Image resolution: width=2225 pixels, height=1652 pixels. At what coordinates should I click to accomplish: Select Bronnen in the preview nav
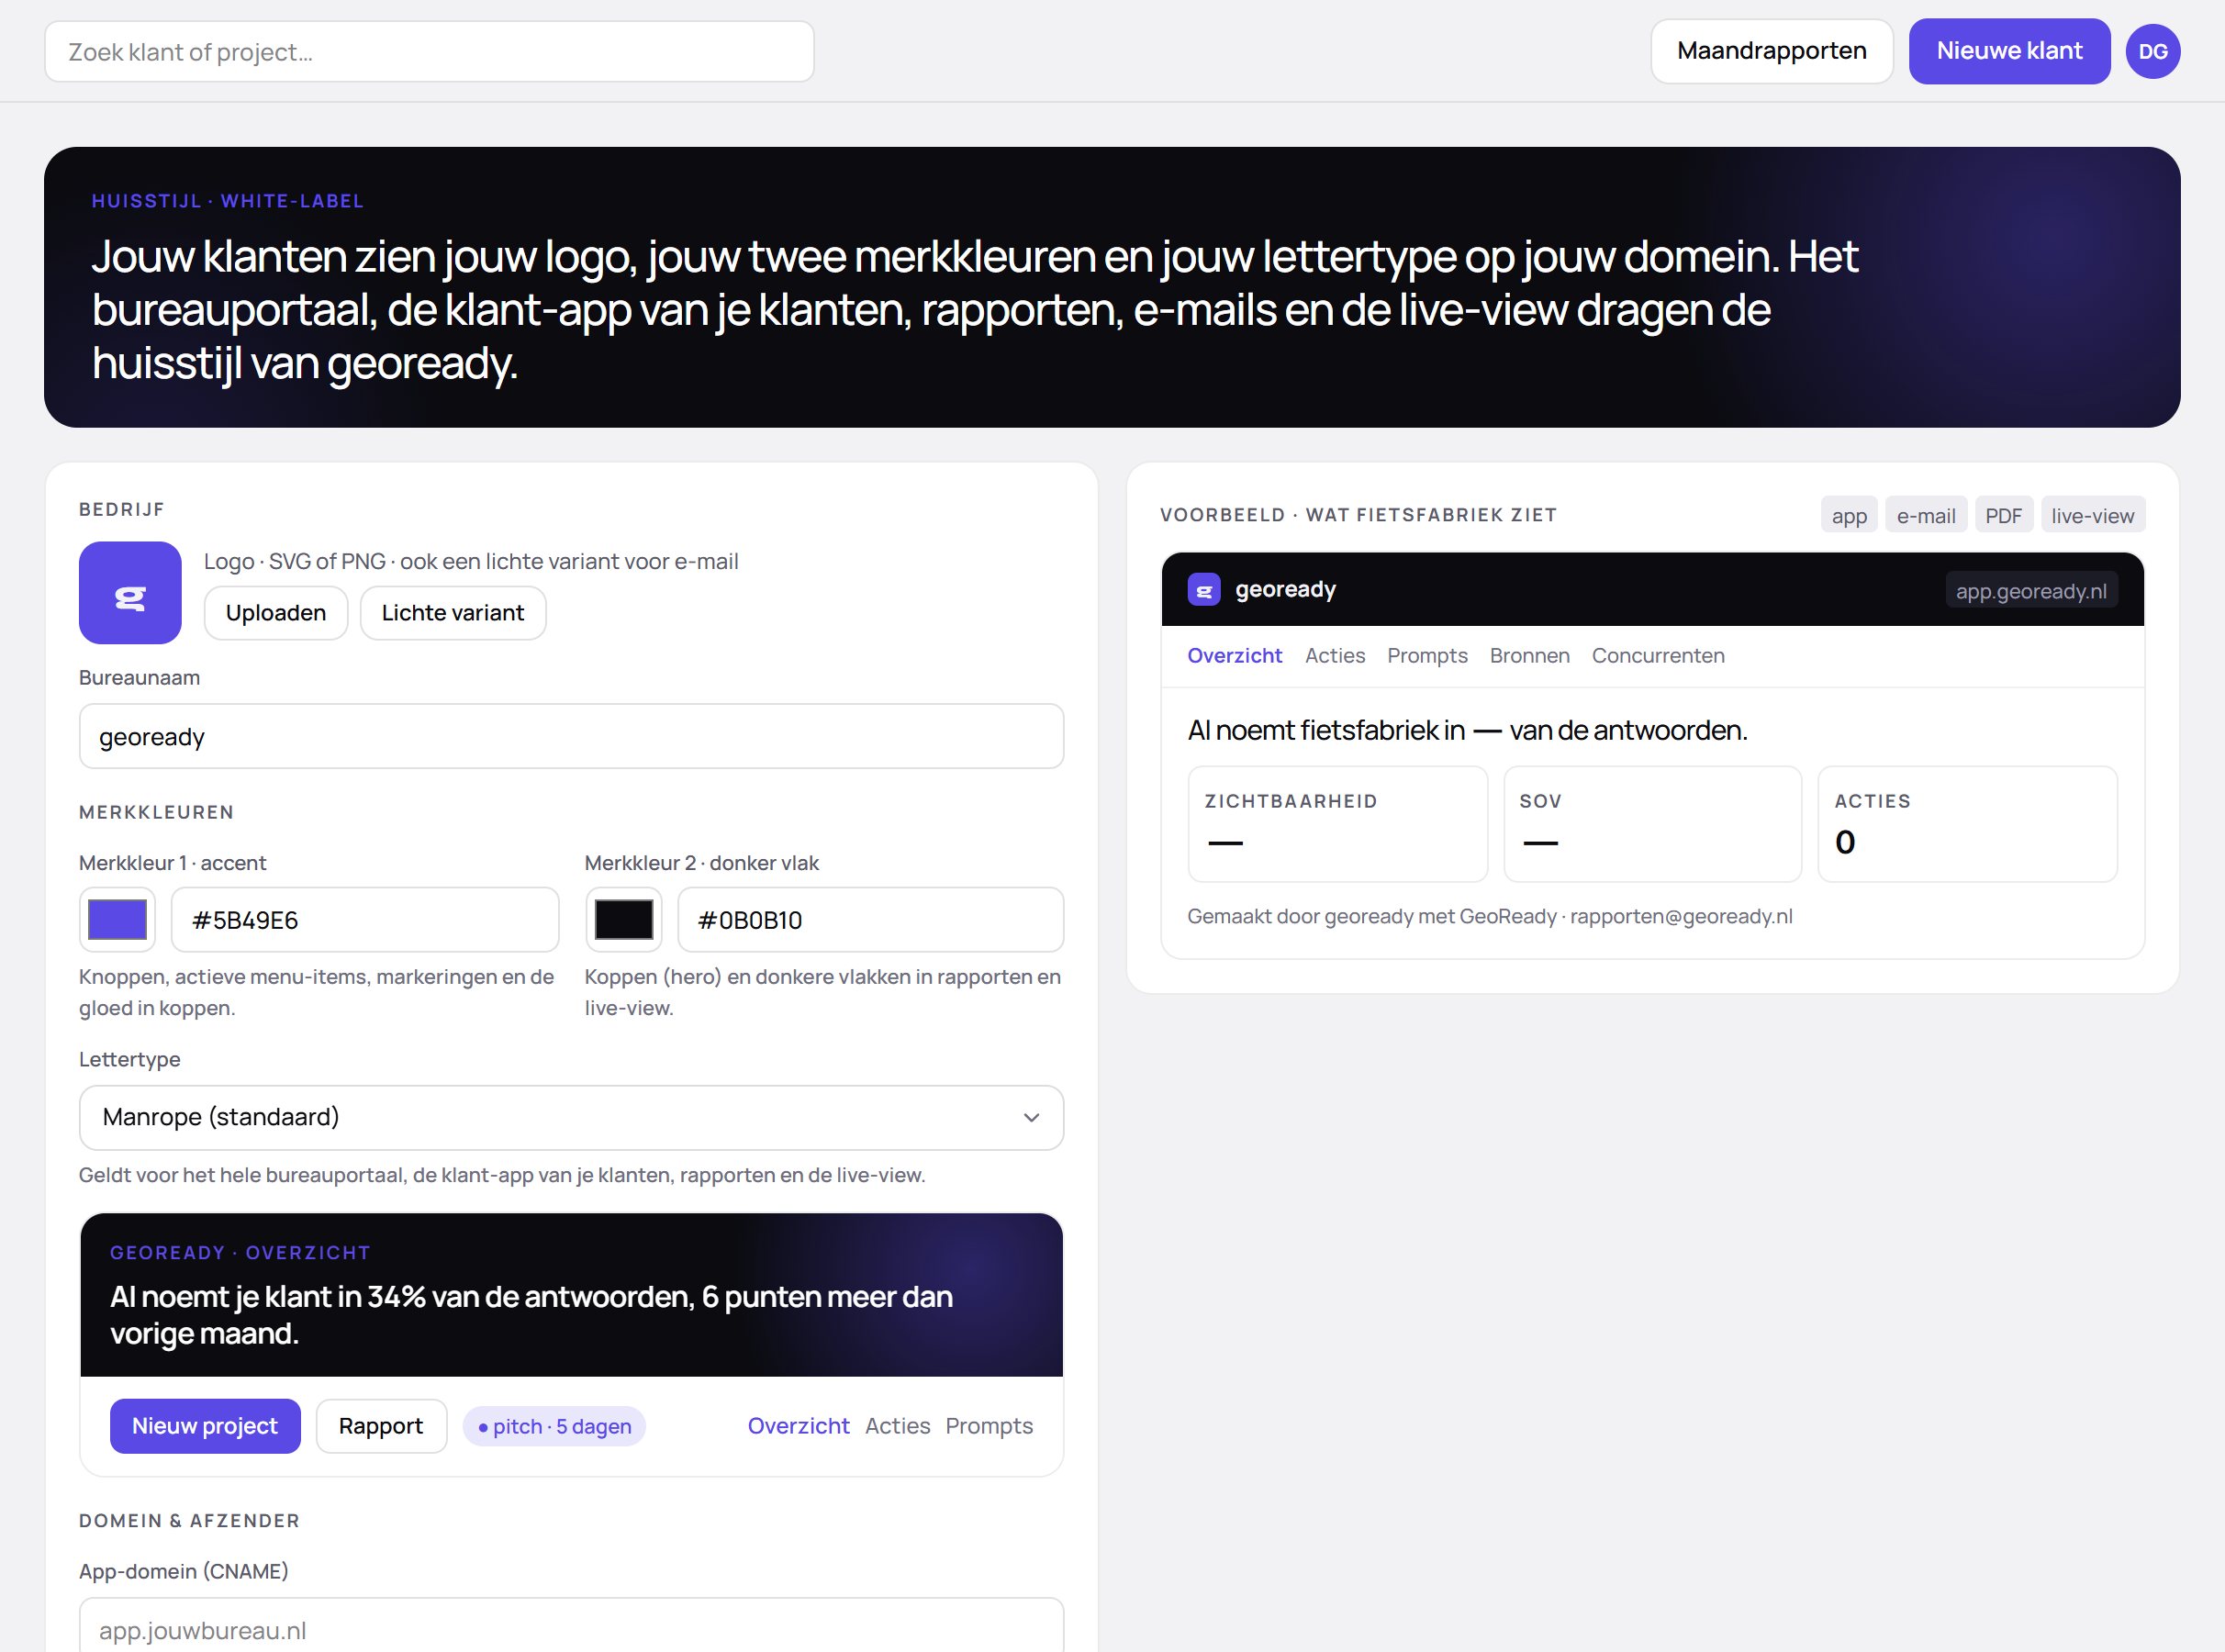[x=1529, y=656]
